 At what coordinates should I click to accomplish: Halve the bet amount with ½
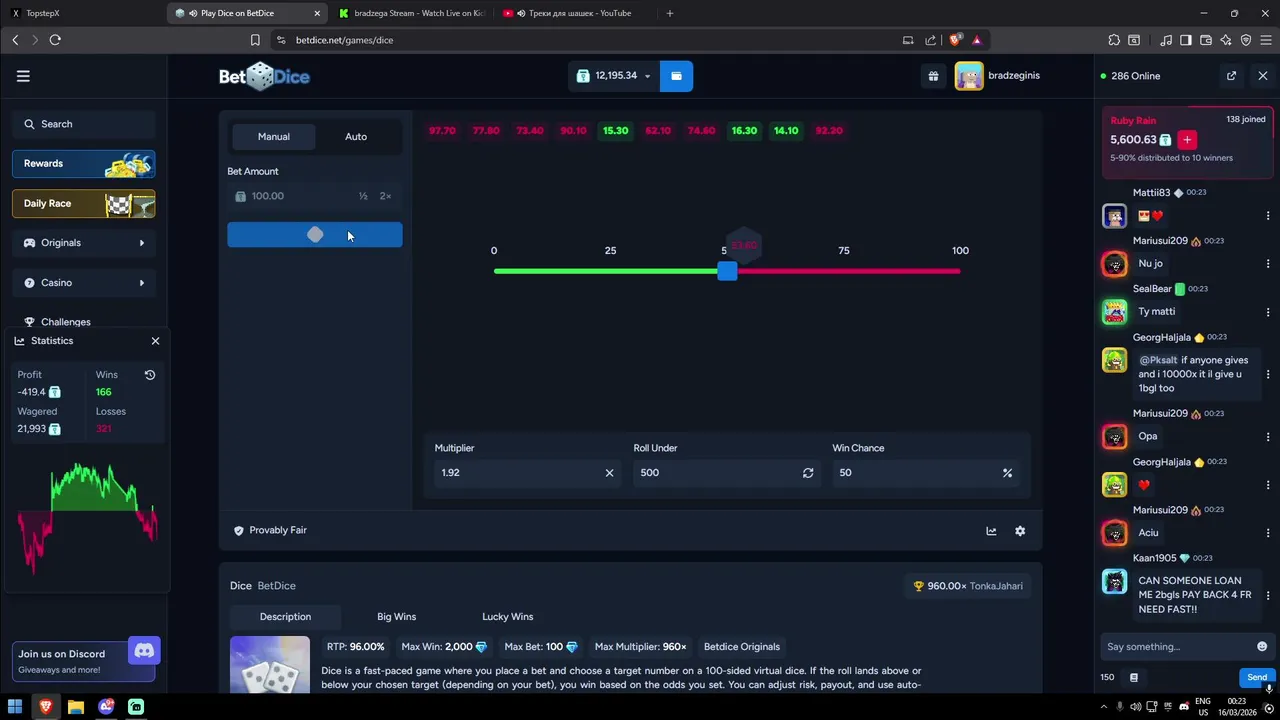(363, 196)
